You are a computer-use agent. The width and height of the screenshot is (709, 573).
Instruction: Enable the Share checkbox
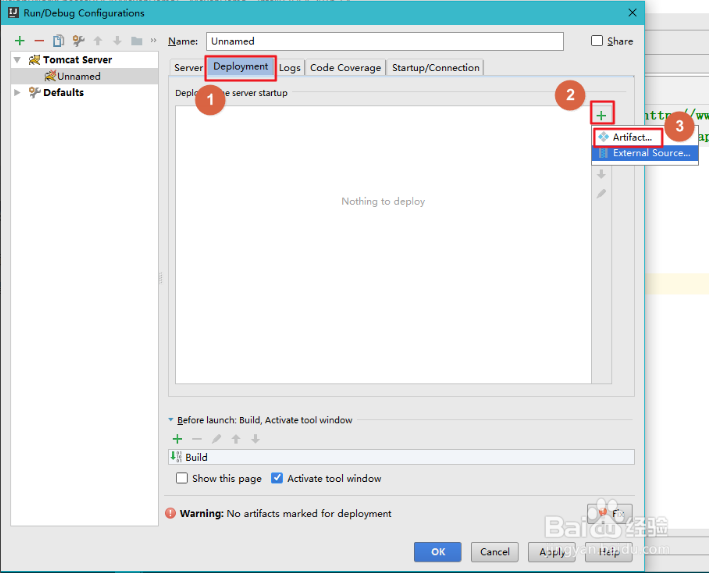click(x=597, y=41)
